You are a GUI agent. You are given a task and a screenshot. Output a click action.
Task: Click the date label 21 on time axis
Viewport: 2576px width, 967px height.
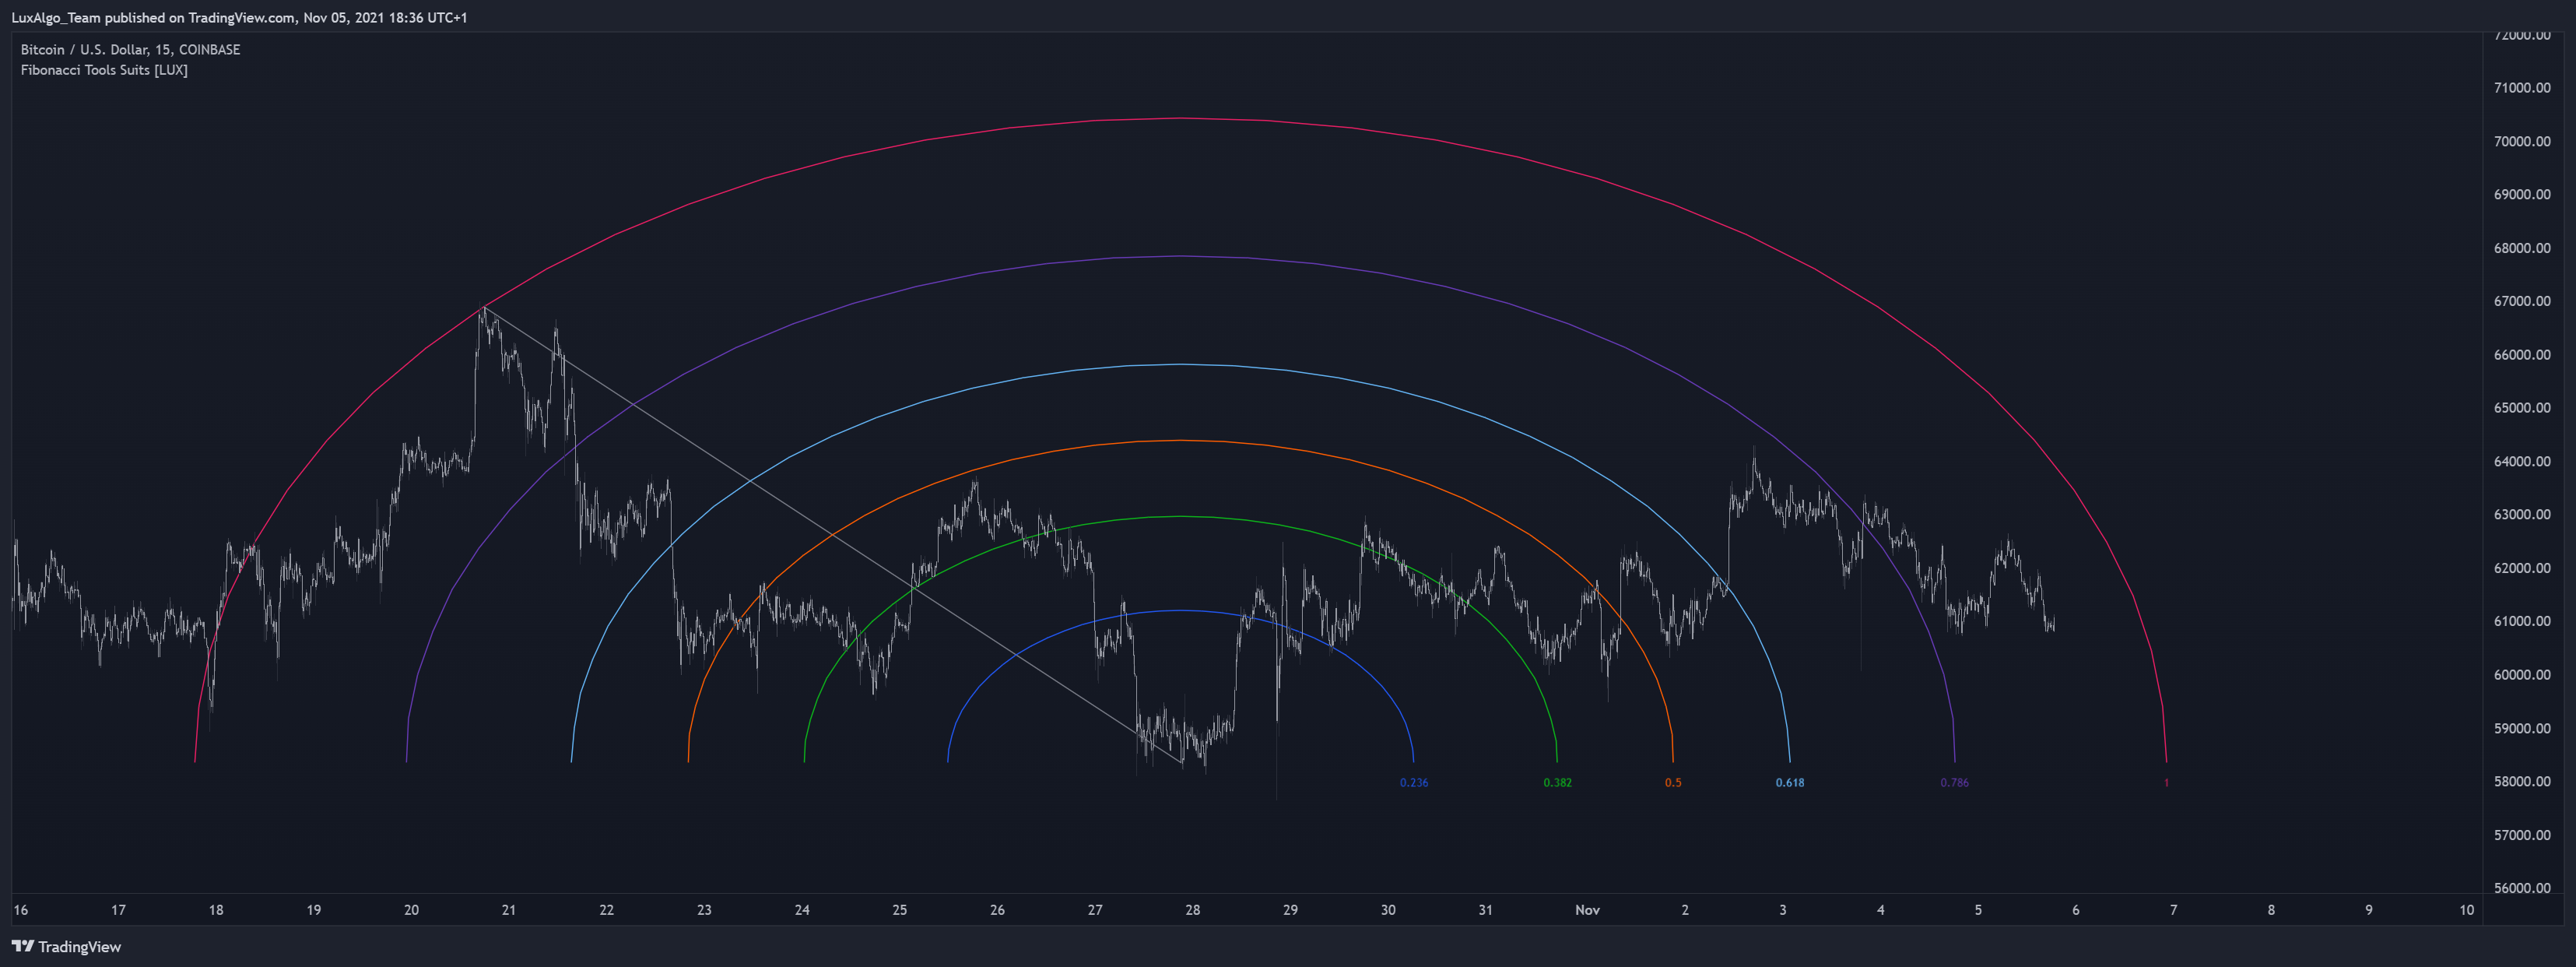coord(509,910)
